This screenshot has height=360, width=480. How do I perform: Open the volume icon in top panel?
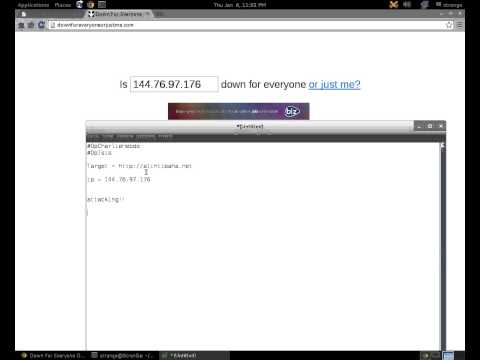point(407,5)
